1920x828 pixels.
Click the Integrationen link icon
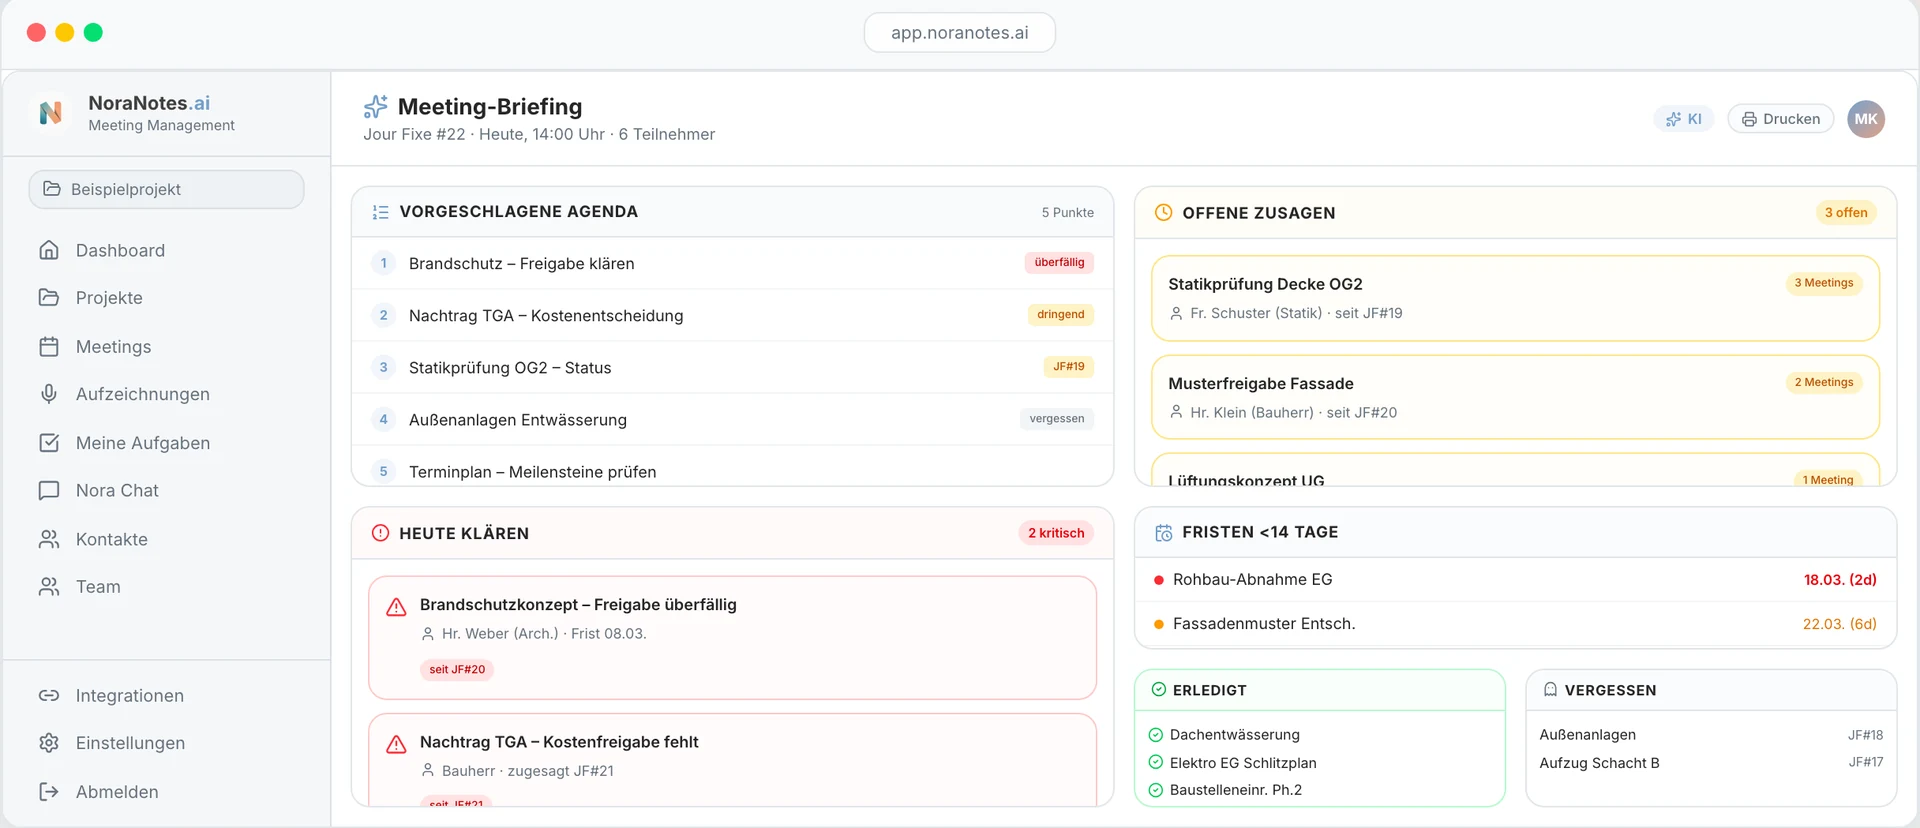tap(49, 695)
